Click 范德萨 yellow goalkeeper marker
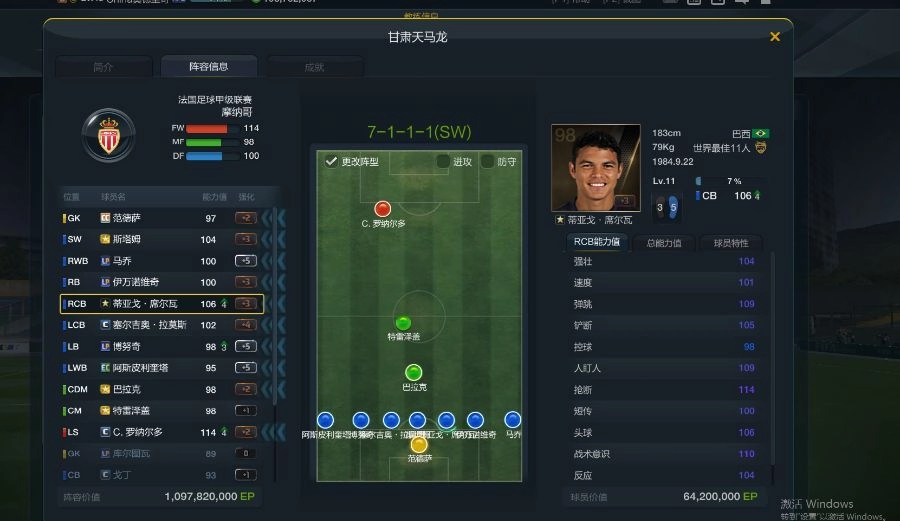 (x=419, y=445)
